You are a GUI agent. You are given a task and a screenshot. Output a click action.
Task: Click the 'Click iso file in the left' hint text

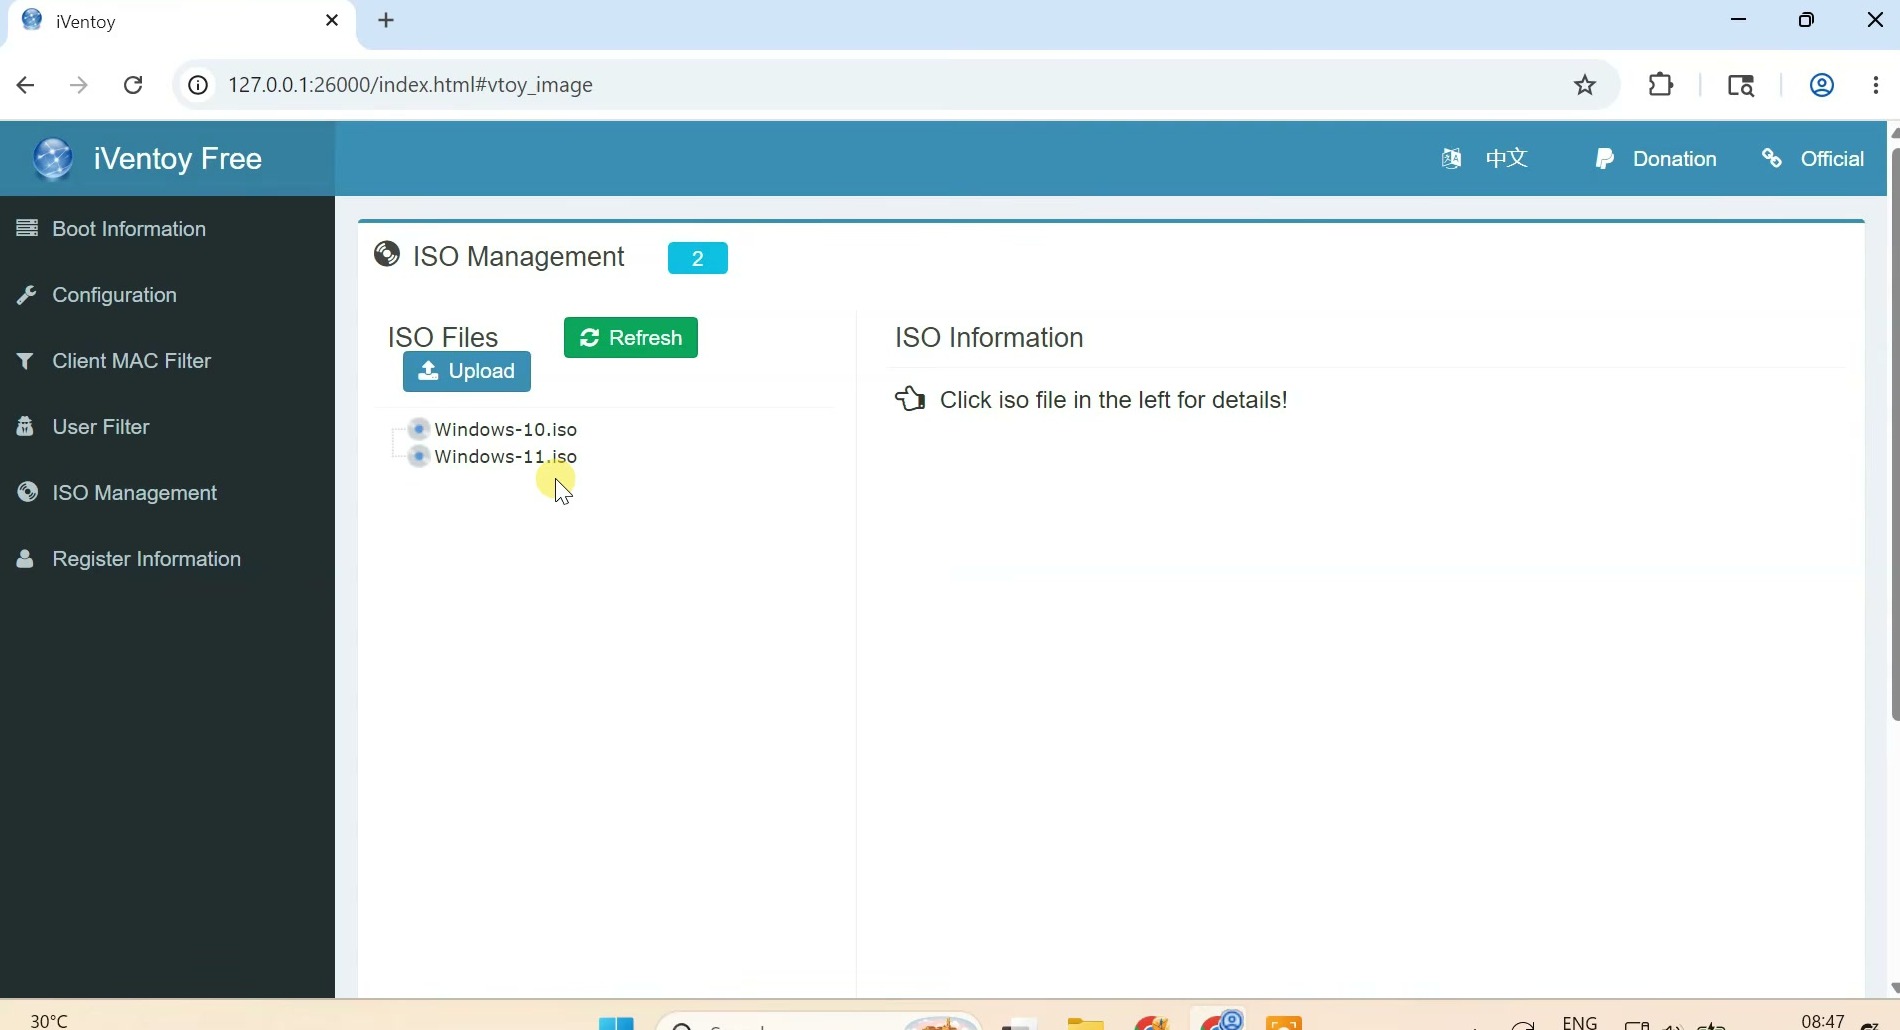(1113, 400)
